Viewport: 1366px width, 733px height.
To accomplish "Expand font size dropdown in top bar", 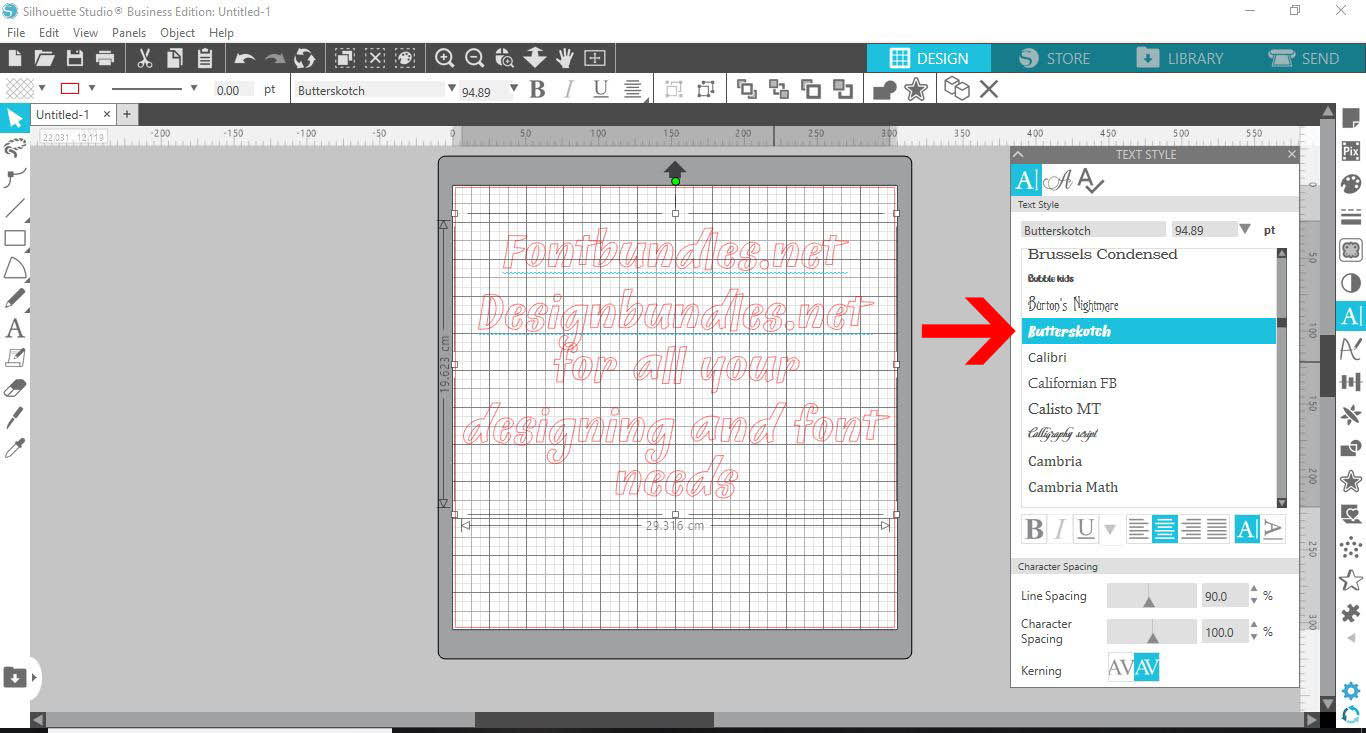I will [514, 89].
